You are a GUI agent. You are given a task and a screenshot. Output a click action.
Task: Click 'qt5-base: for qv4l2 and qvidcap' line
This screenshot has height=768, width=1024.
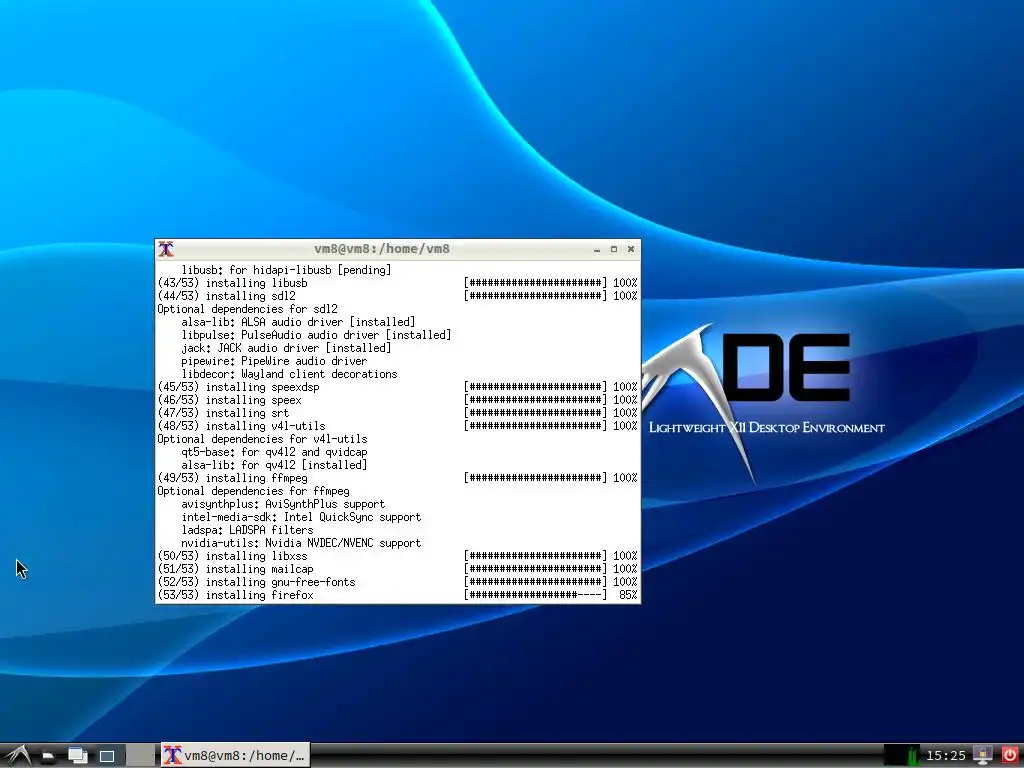tap(274, 452)
